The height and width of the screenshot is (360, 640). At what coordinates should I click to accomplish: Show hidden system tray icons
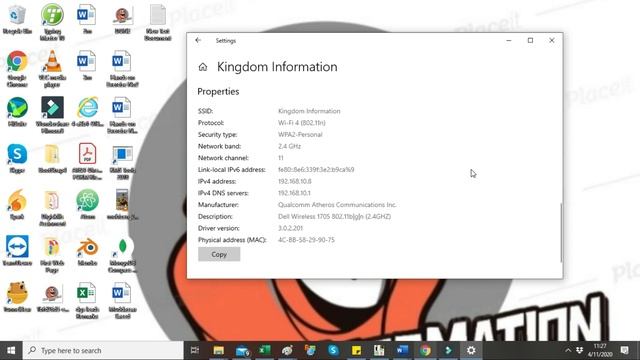(568, 350)
